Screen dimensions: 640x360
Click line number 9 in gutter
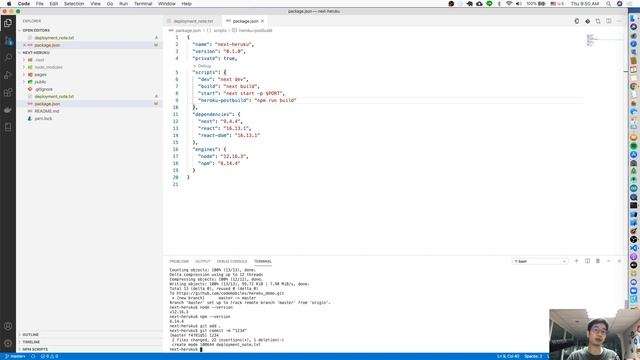pos(177,100)
